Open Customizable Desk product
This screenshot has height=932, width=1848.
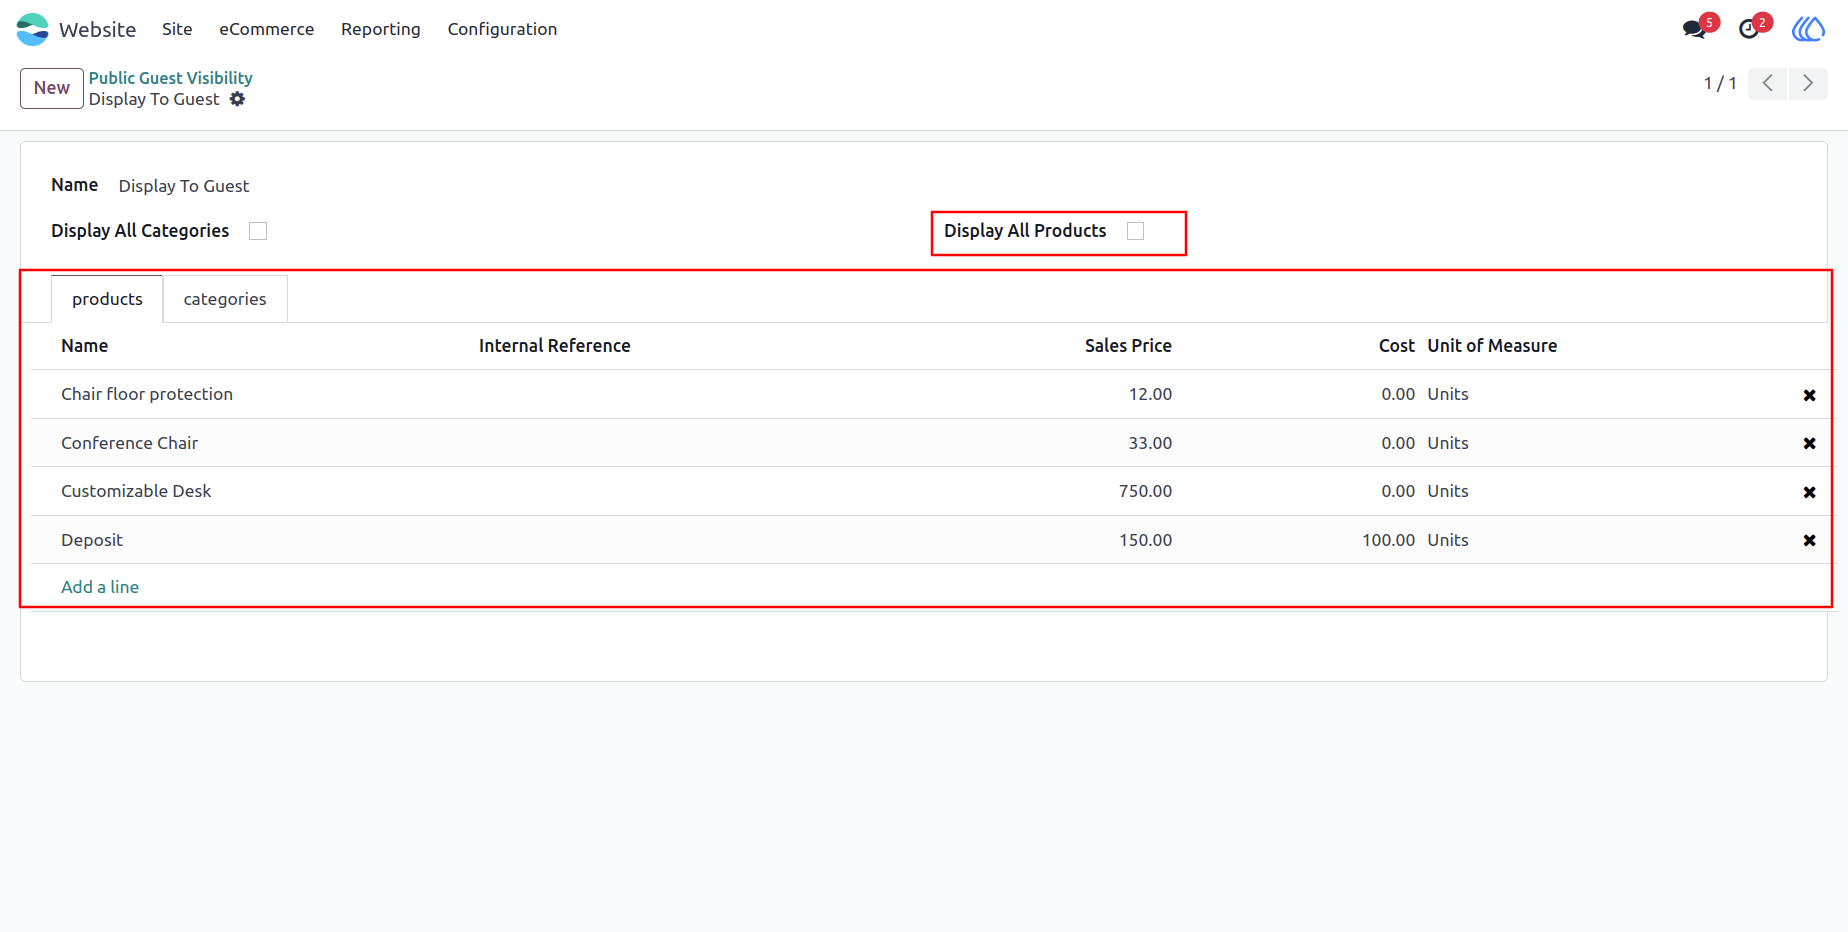[136, 491]
